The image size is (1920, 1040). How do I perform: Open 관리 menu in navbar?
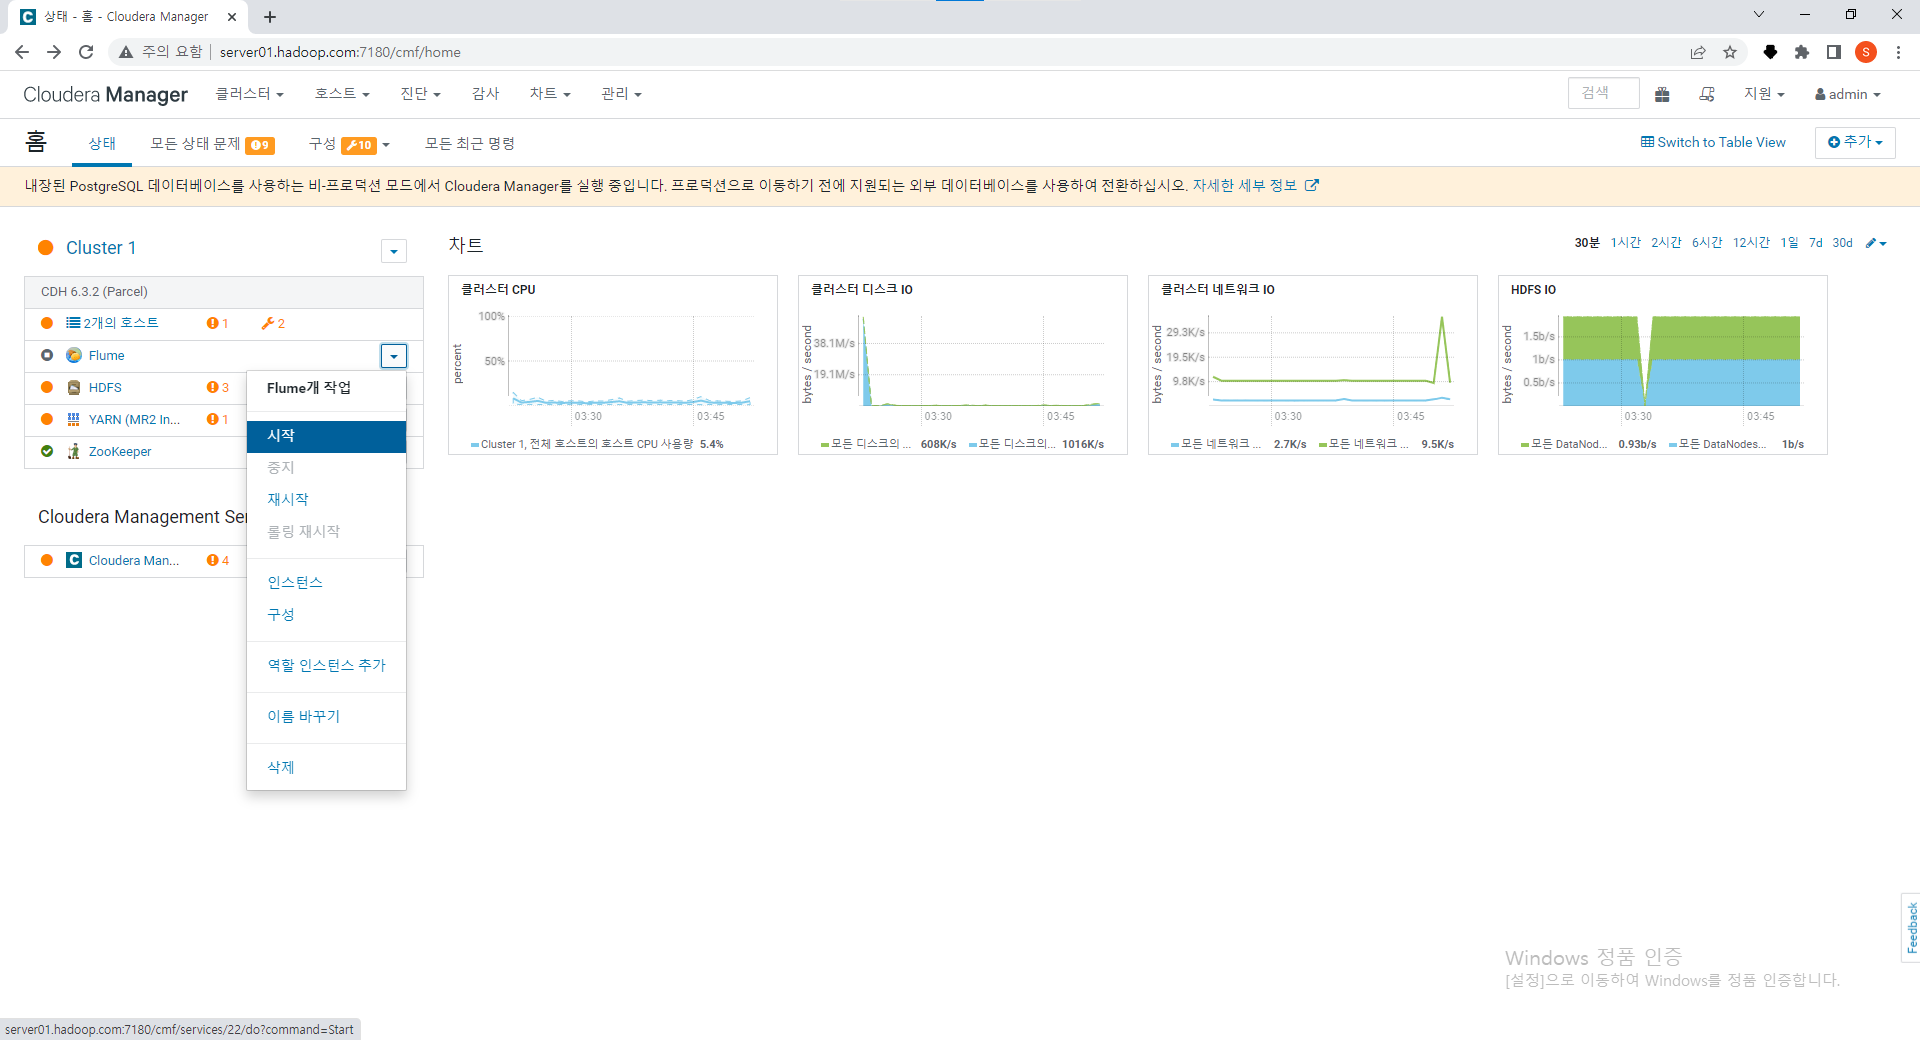tap(621, 94)
